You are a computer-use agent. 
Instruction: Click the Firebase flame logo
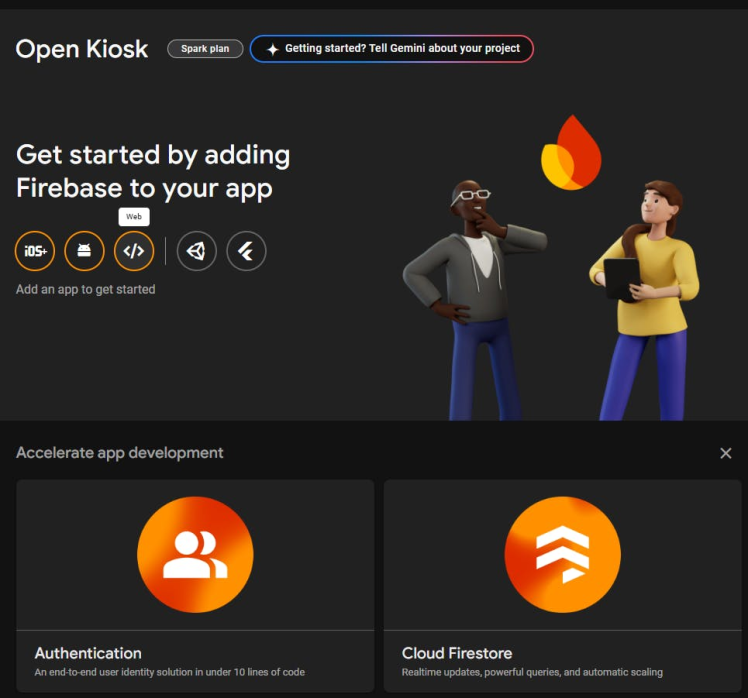coord(571,155)
